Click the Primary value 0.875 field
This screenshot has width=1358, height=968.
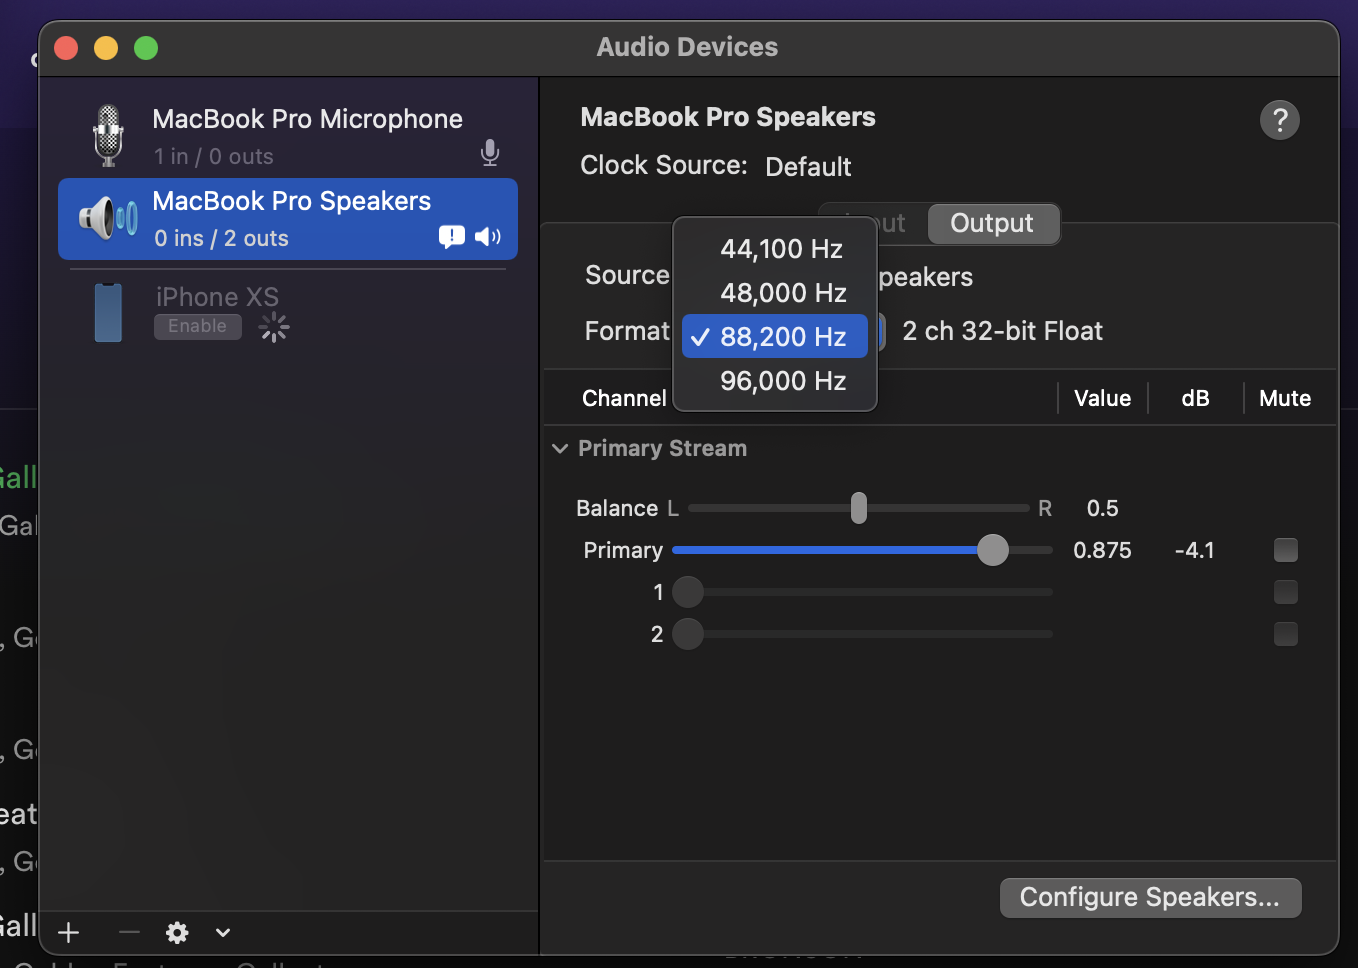pyautogui.click(x=1102, y=551)
